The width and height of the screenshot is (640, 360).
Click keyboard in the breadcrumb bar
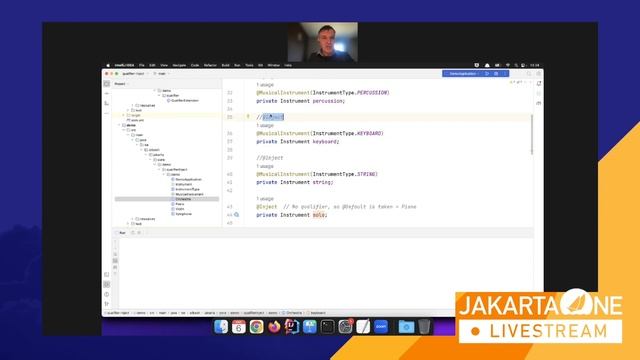click(318, 313)
